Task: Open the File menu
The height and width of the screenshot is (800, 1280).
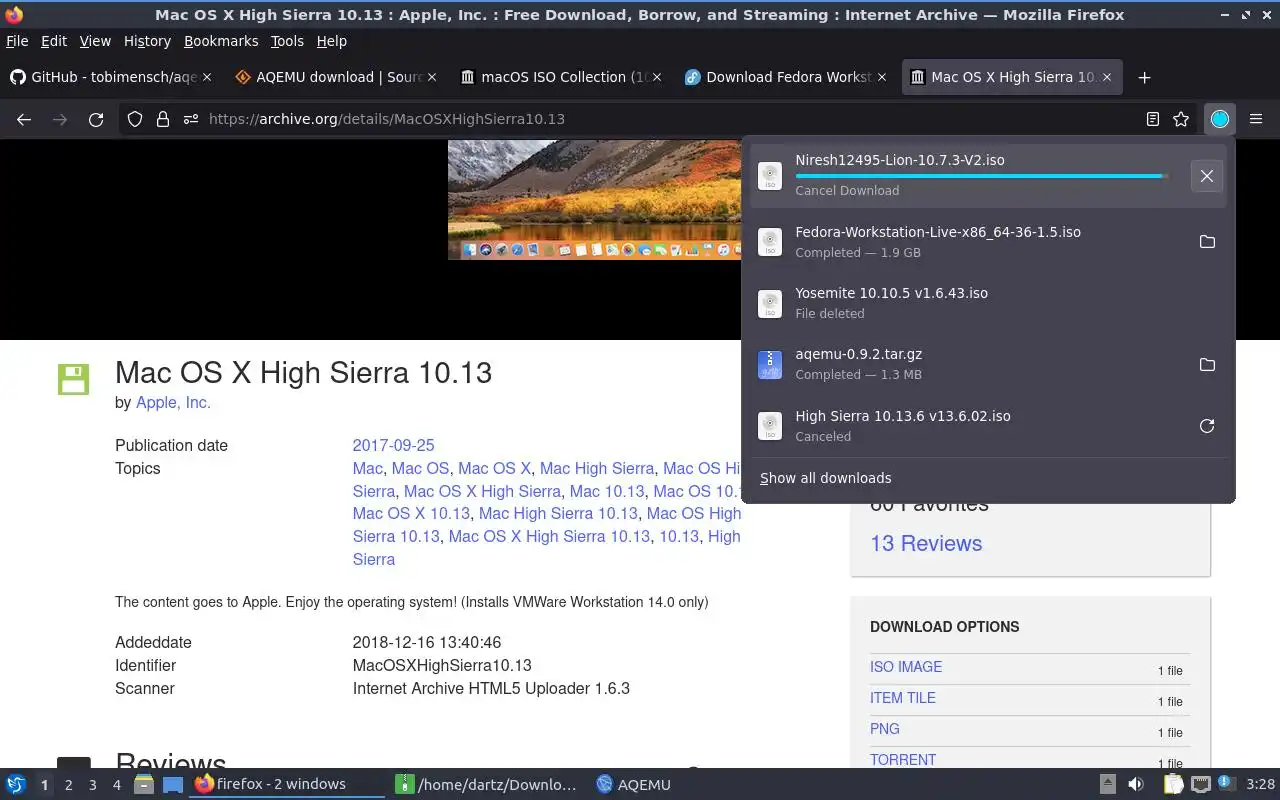Action: [x=17, y=41]
